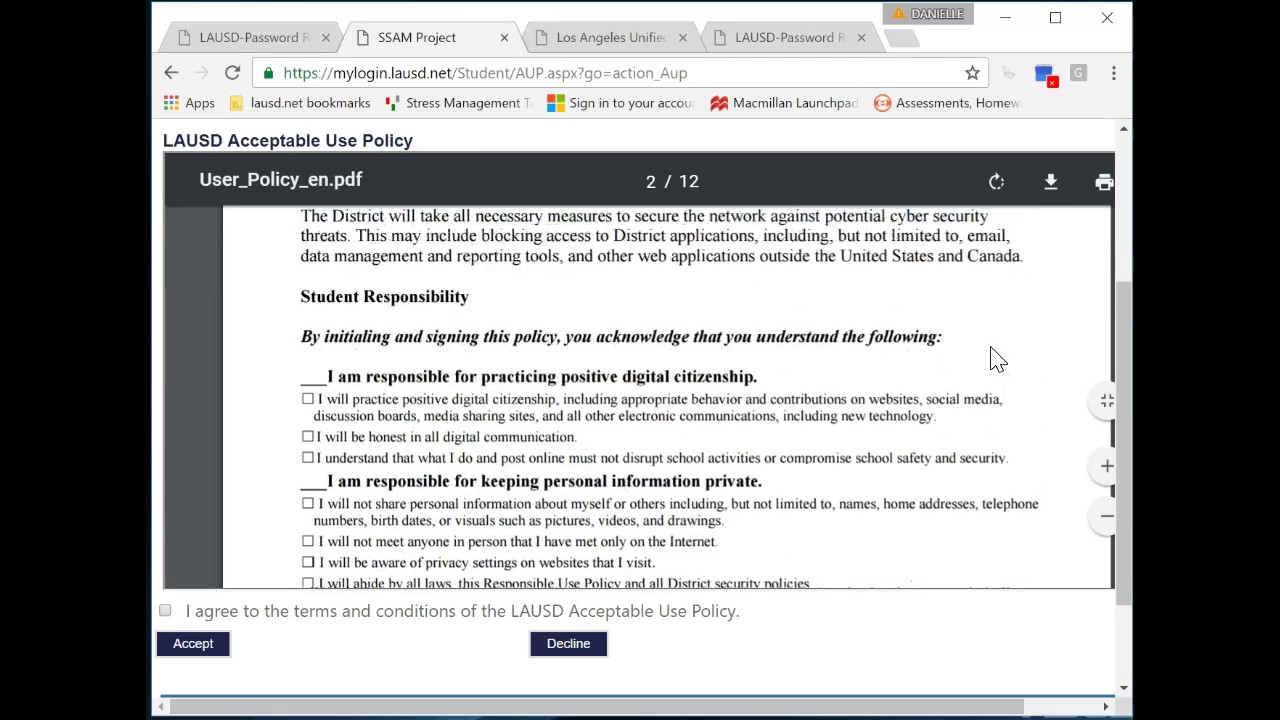Click the Decline button
The width and height of the screenshot is (1280, 720).
click(568, 644)
